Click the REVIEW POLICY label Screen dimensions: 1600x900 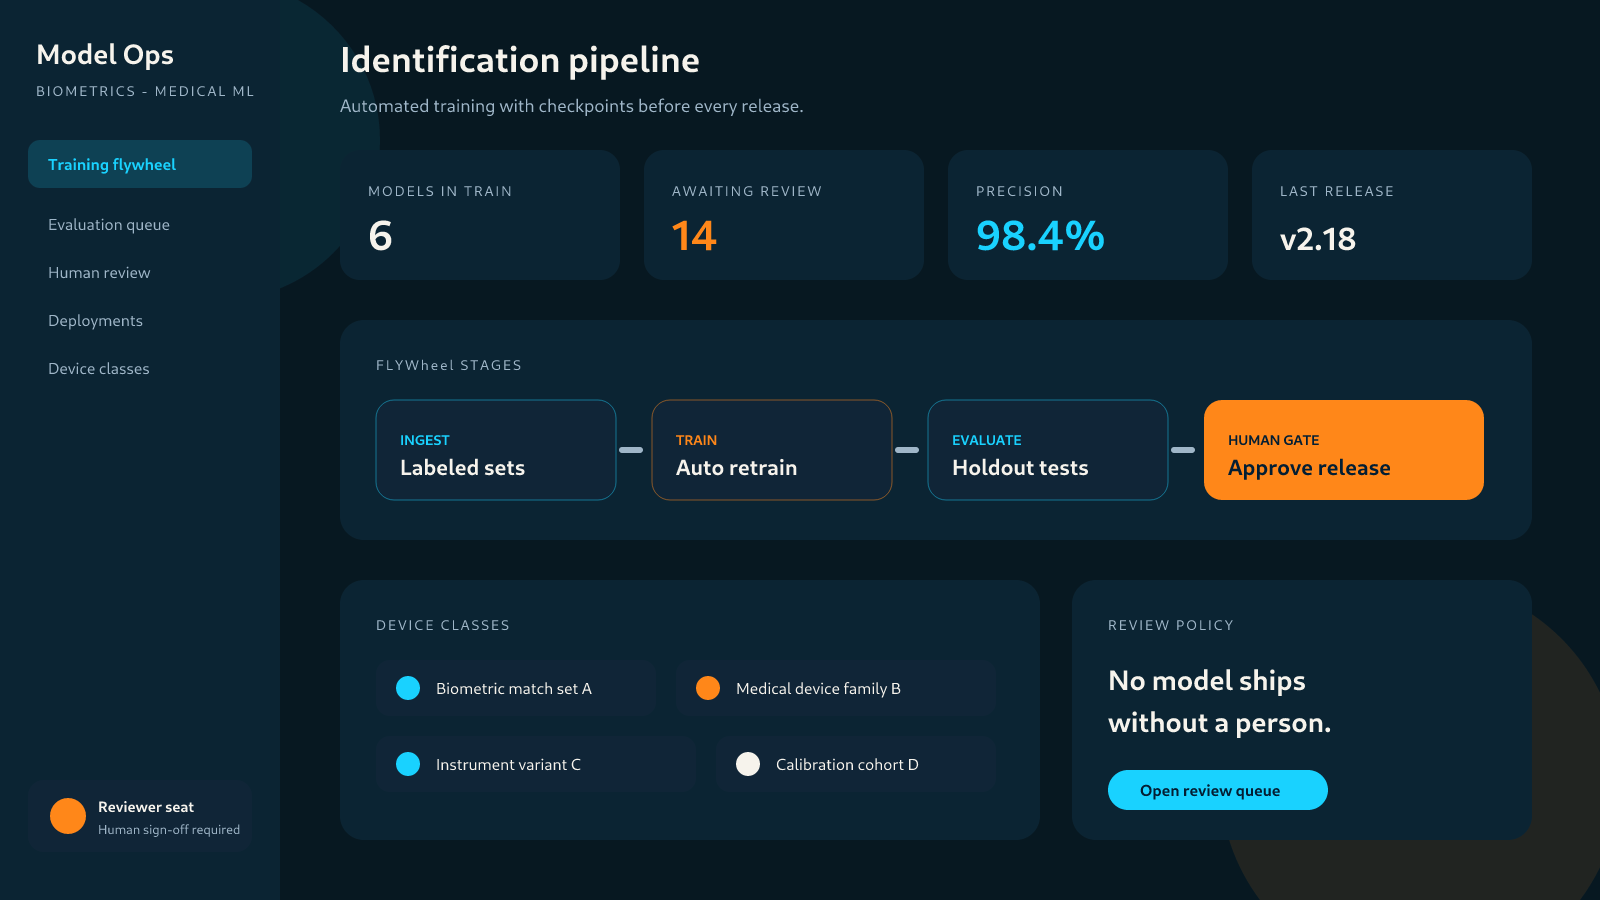tap(1171, 625)
